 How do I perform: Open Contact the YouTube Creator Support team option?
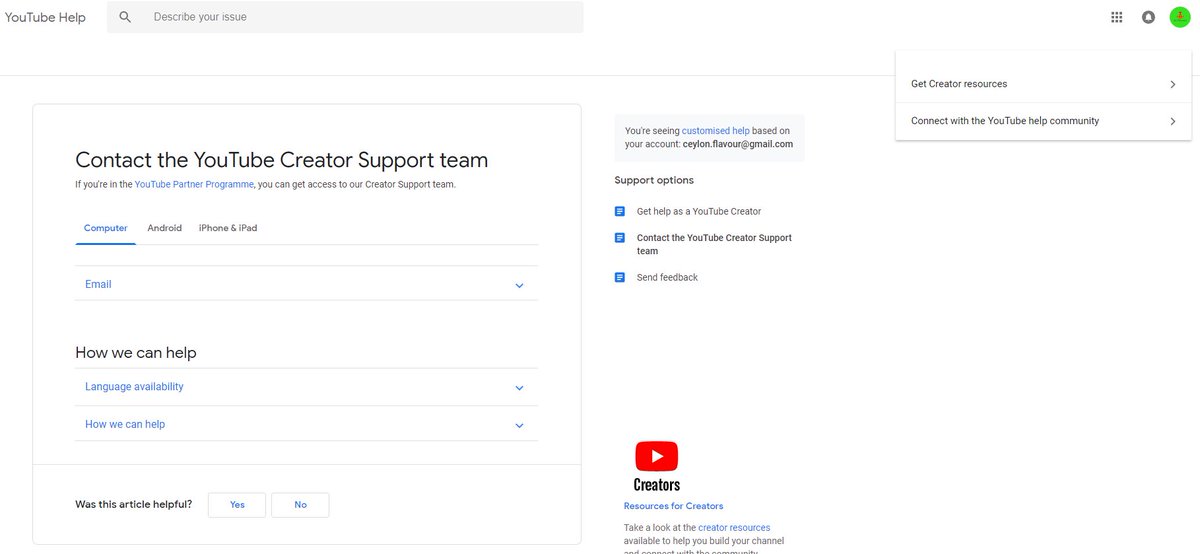(714, 244)
